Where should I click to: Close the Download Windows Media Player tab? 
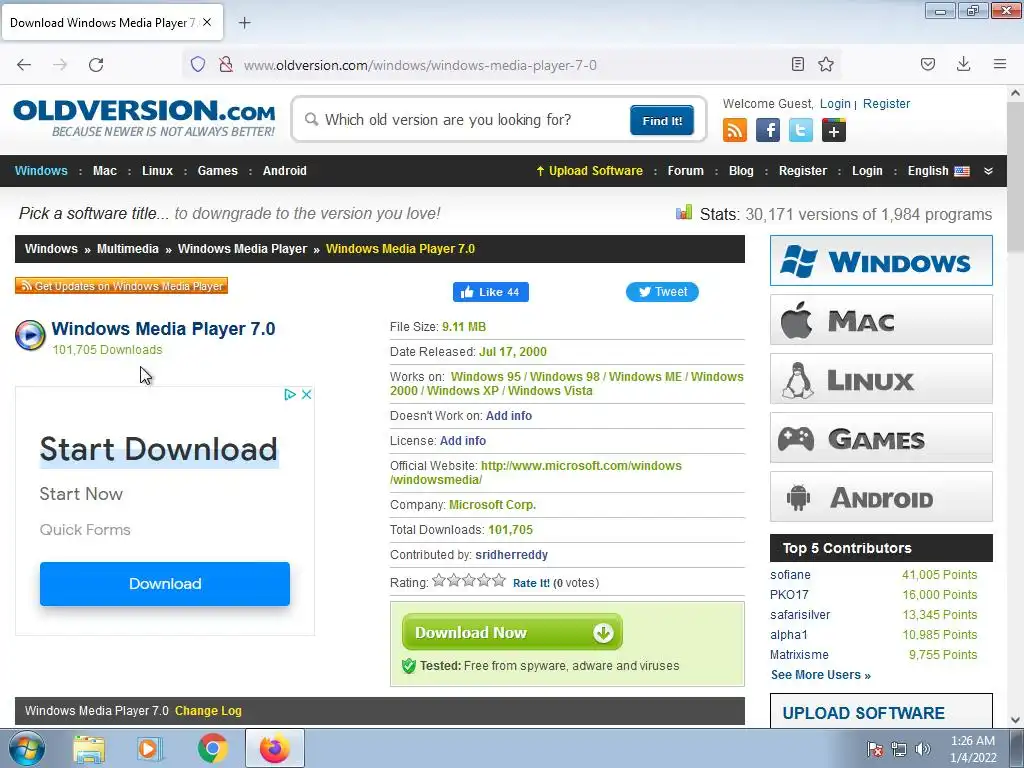coord(207,22)
